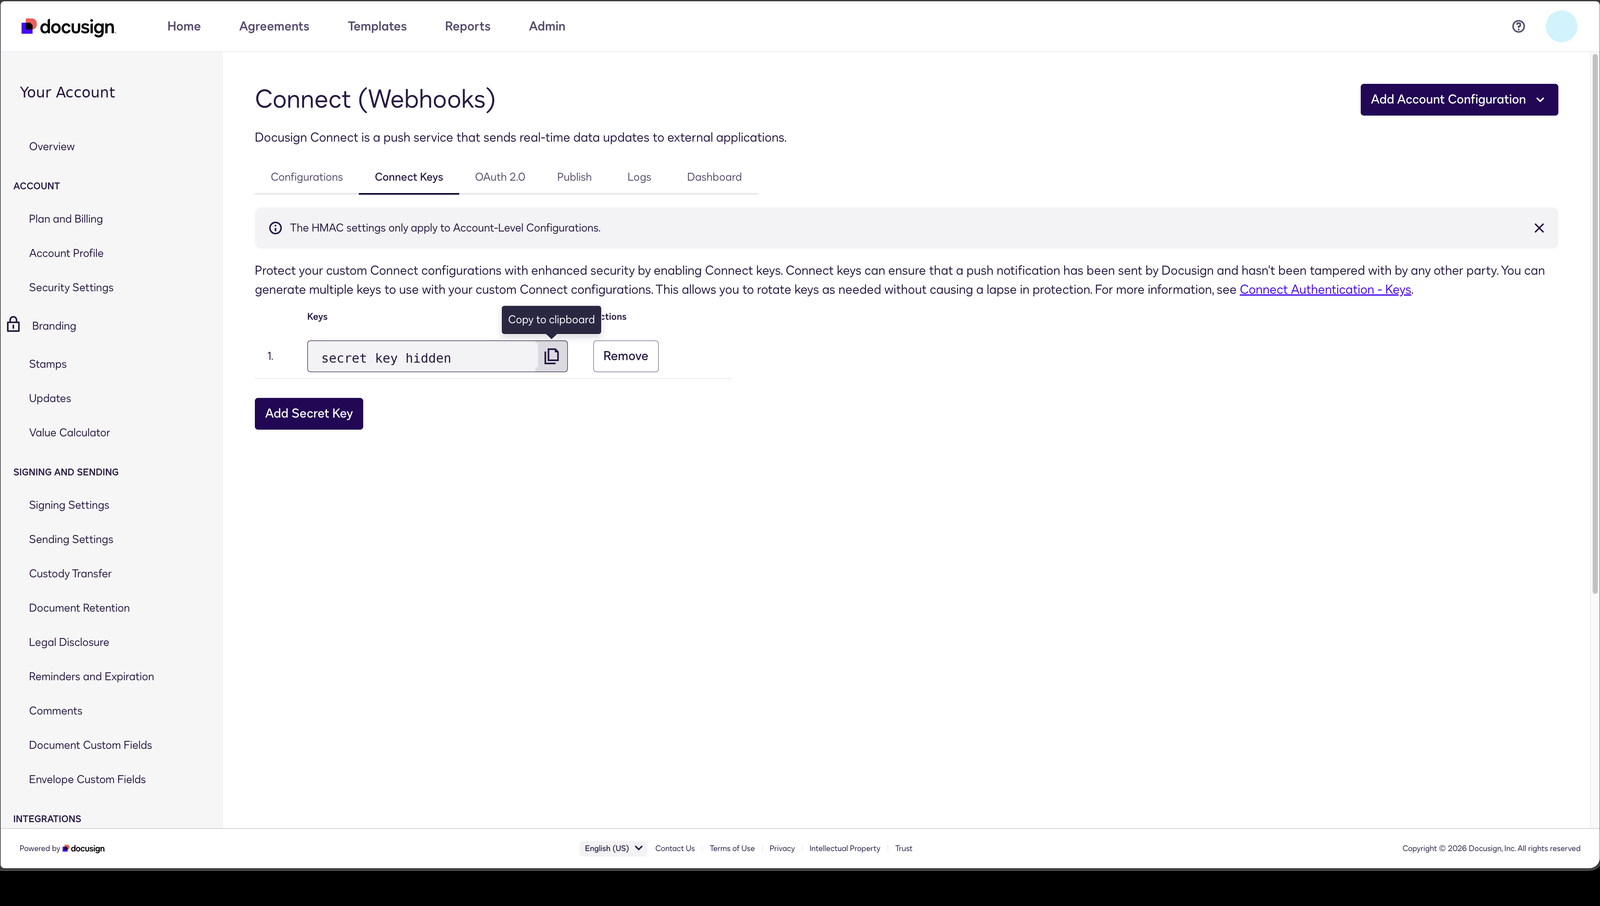Image resolution: width=1600 pixels, height=906 pixels.
Task: Open the Reports menu
Action: point(468,27)
